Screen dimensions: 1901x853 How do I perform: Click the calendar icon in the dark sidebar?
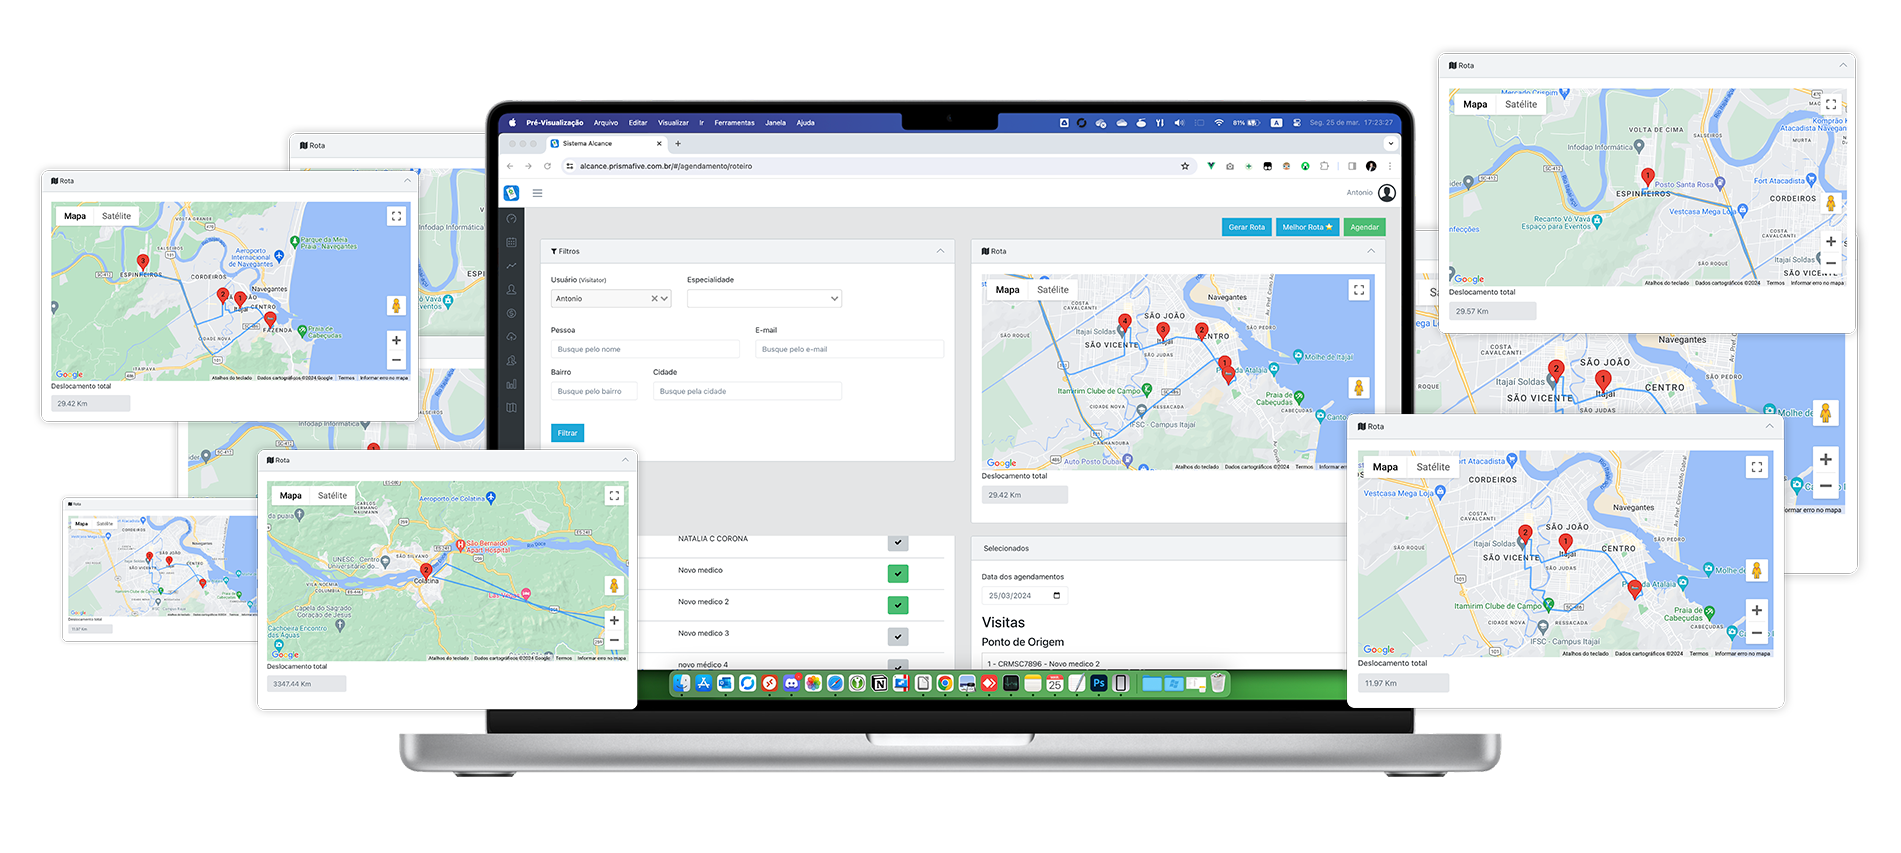tap(511, 242)
